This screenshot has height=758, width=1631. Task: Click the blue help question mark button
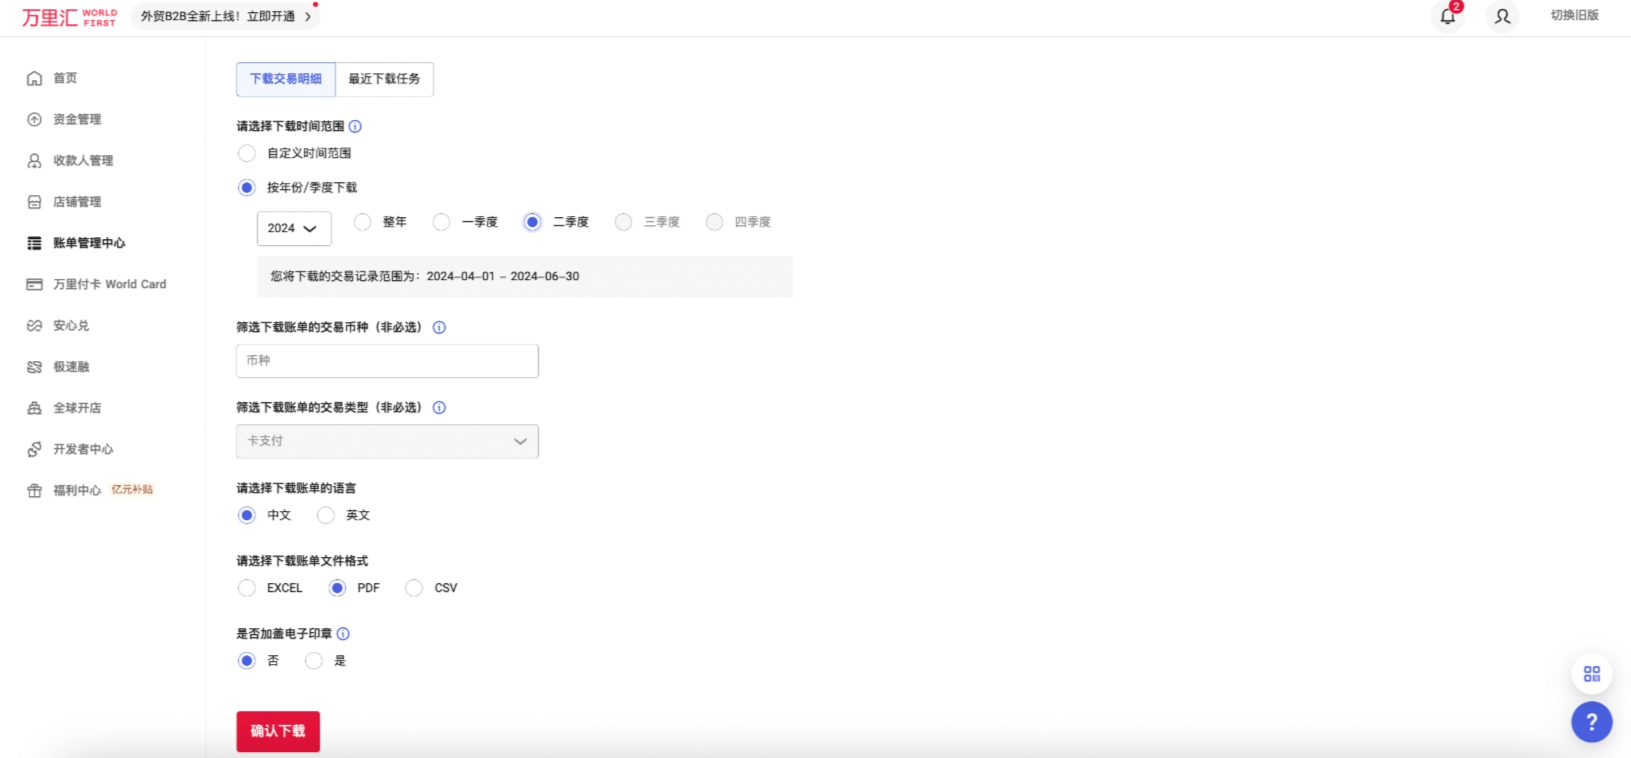point(1591,722)
